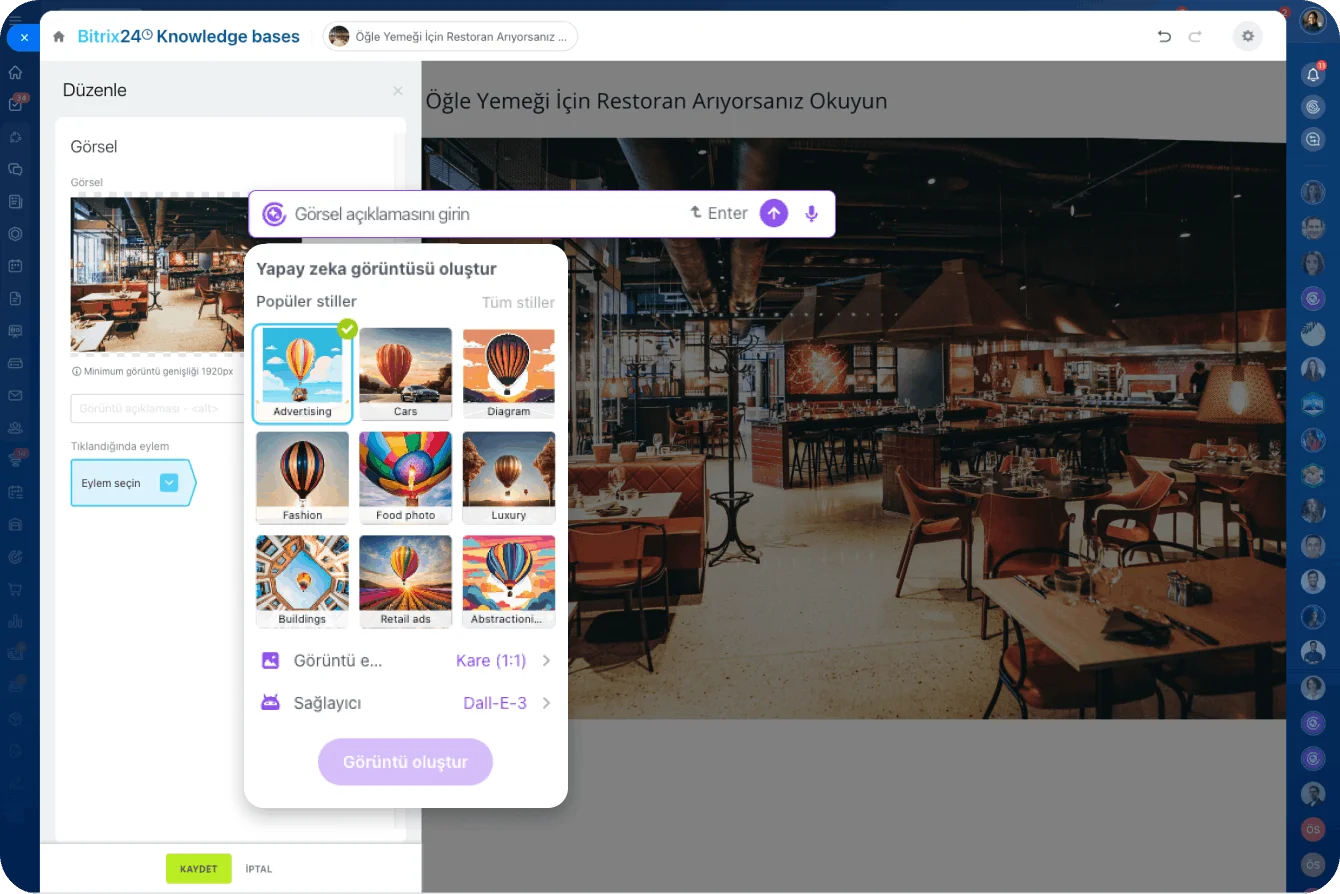The image size is (1340, 894).
Task: Open notifications bell in right sidebar
Action: tap(1313, 74)
